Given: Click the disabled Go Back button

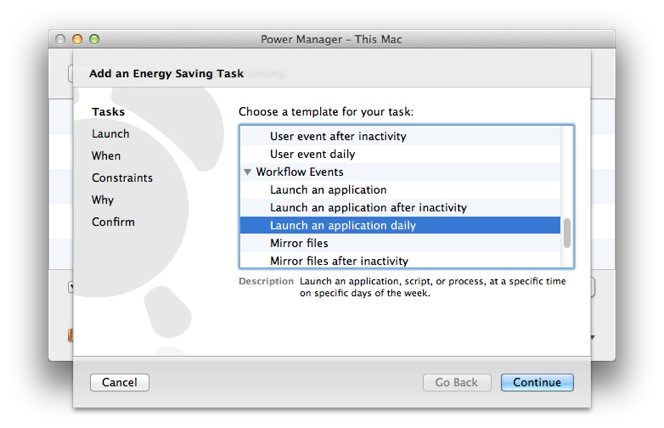Looking at the screenshot, I should [457, 382].
